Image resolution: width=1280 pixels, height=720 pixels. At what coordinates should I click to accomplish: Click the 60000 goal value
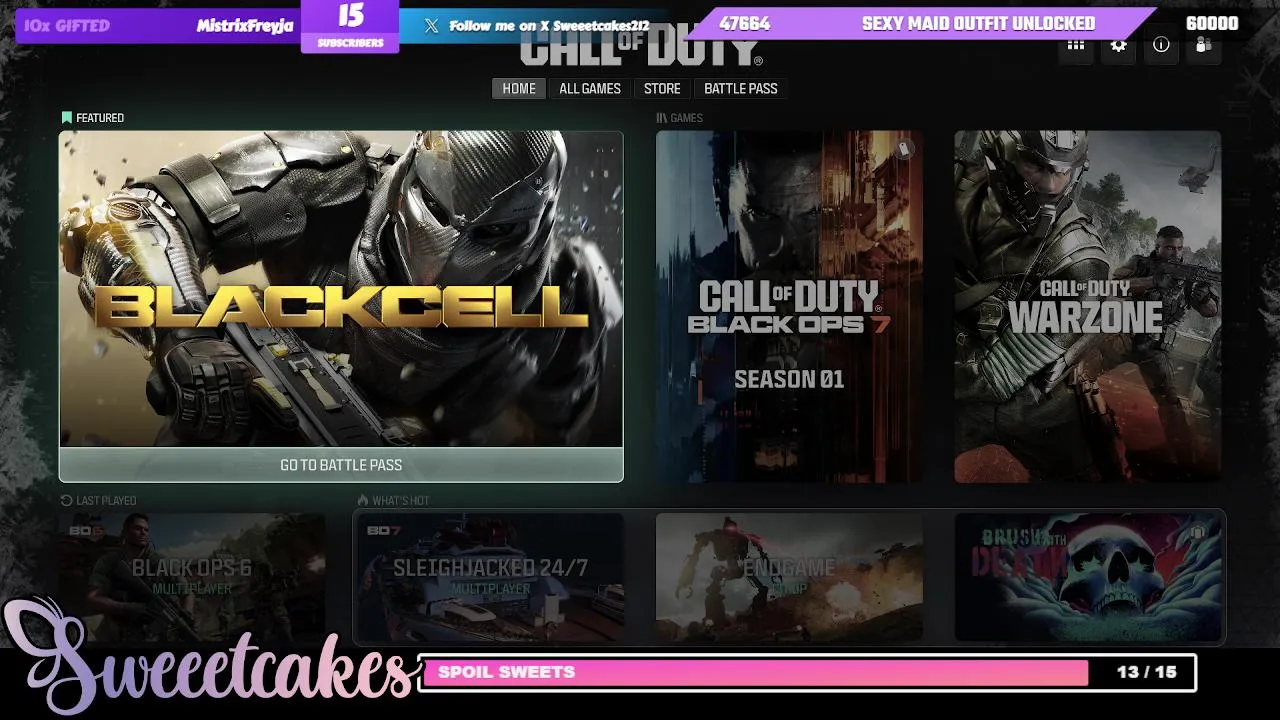pos(1212,24)
